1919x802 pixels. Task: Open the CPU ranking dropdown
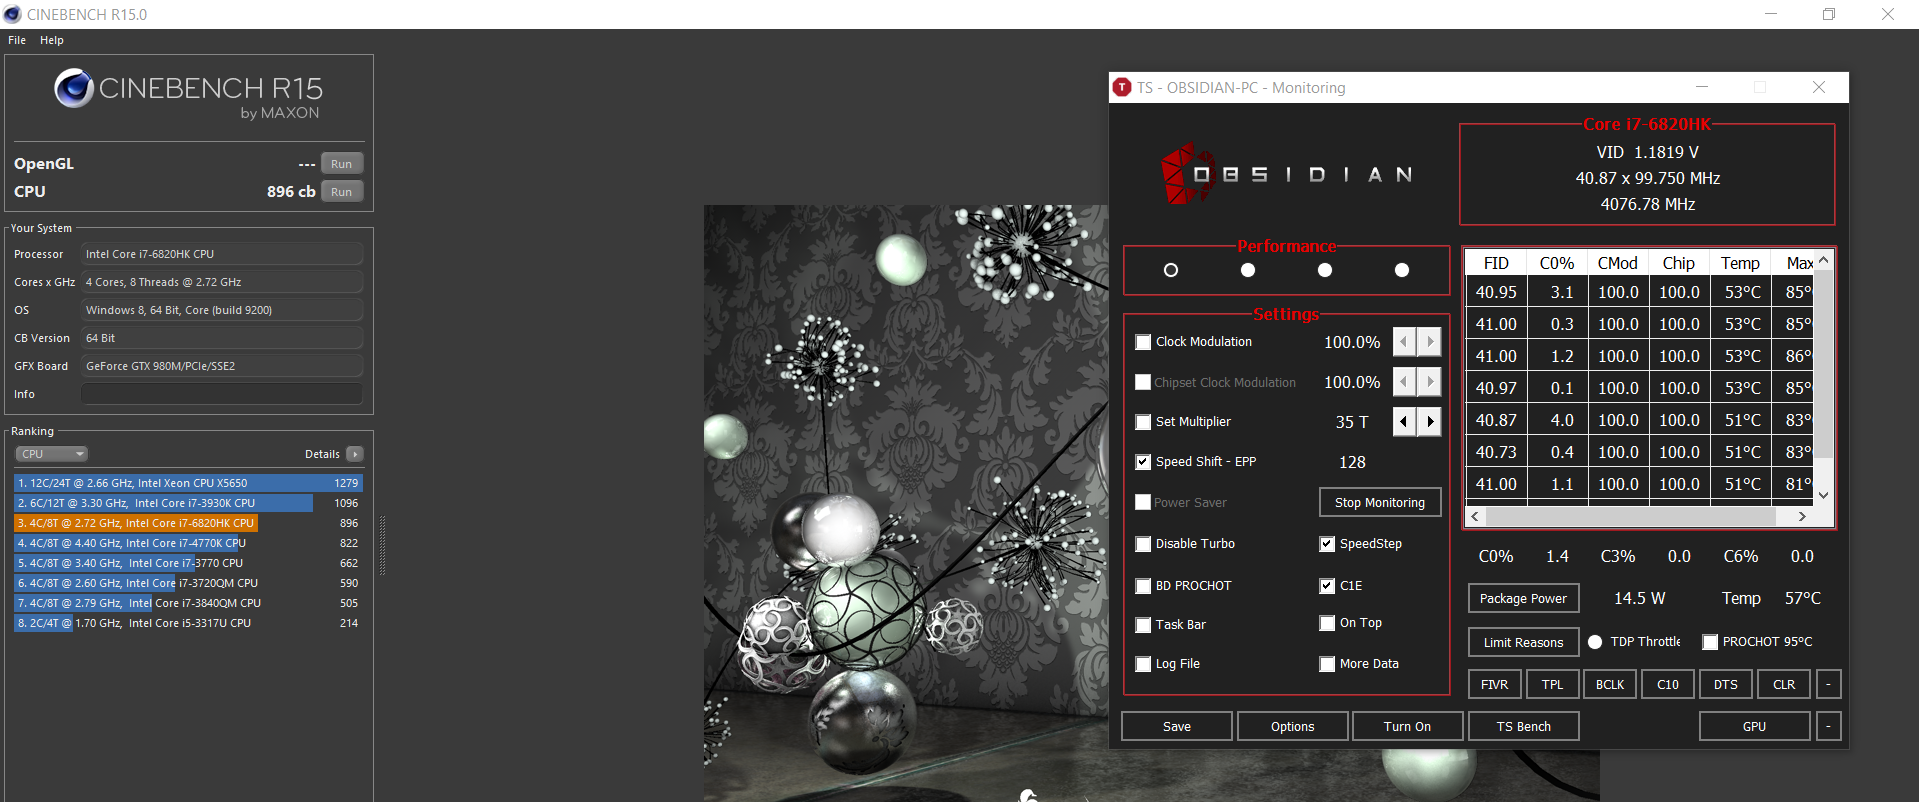point(51,454)
